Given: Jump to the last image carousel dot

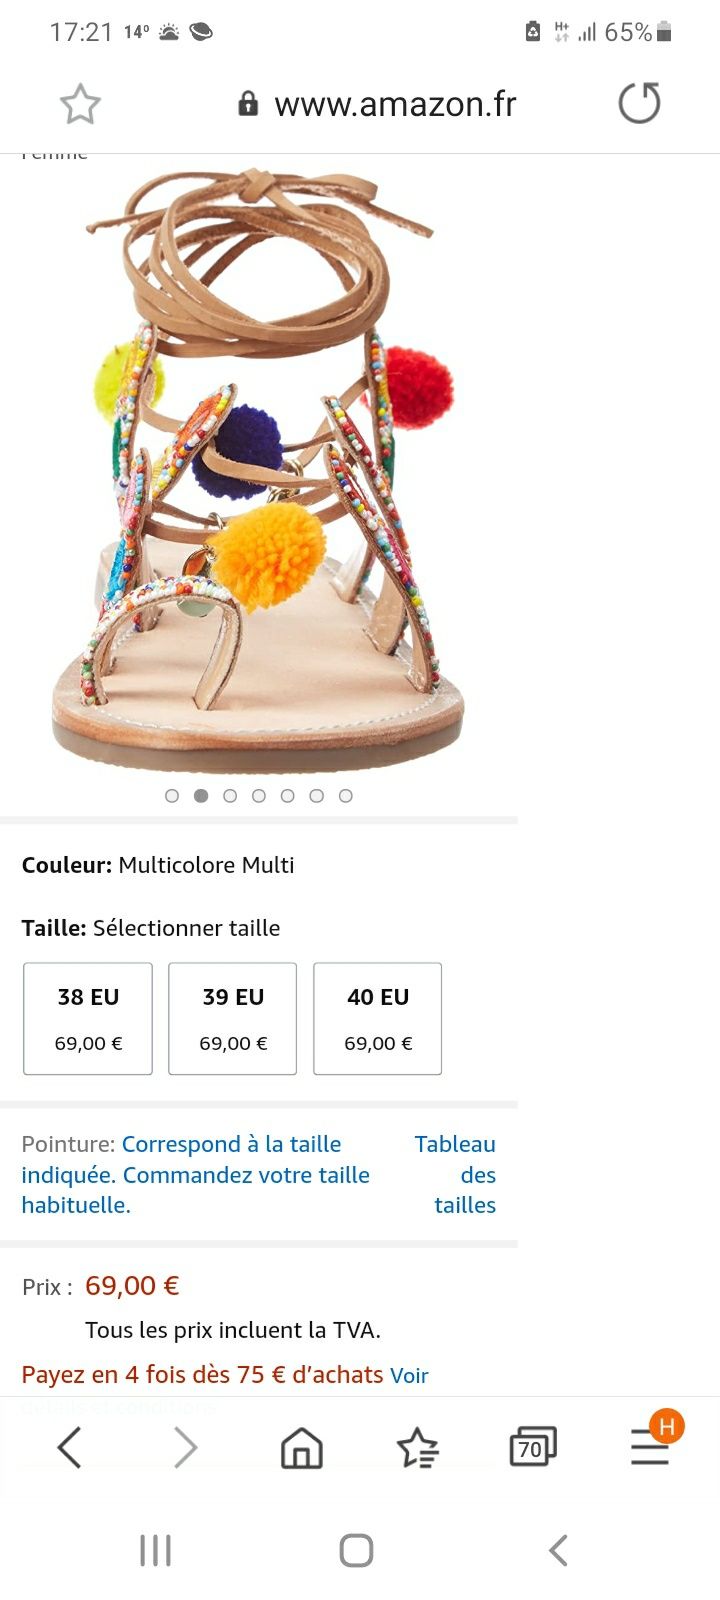Looking at the screenshot, I should [x=346, y=796].
